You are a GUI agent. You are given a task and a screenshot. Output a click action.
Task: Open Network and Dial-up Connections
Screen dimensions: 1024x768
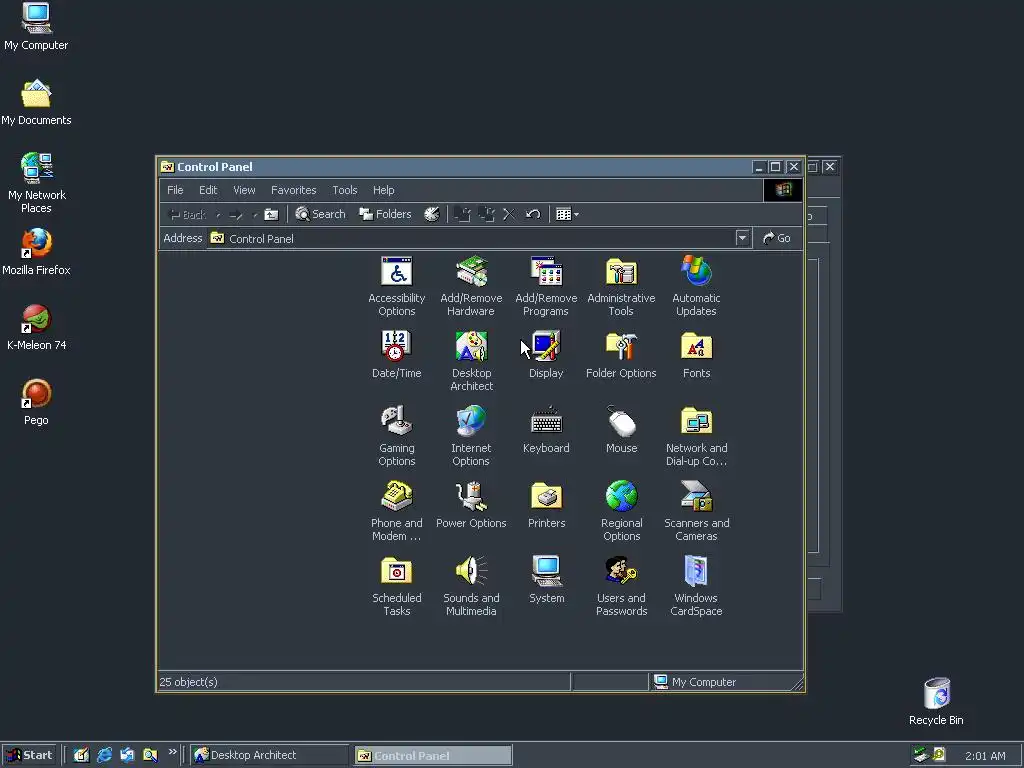coord(696,436)
